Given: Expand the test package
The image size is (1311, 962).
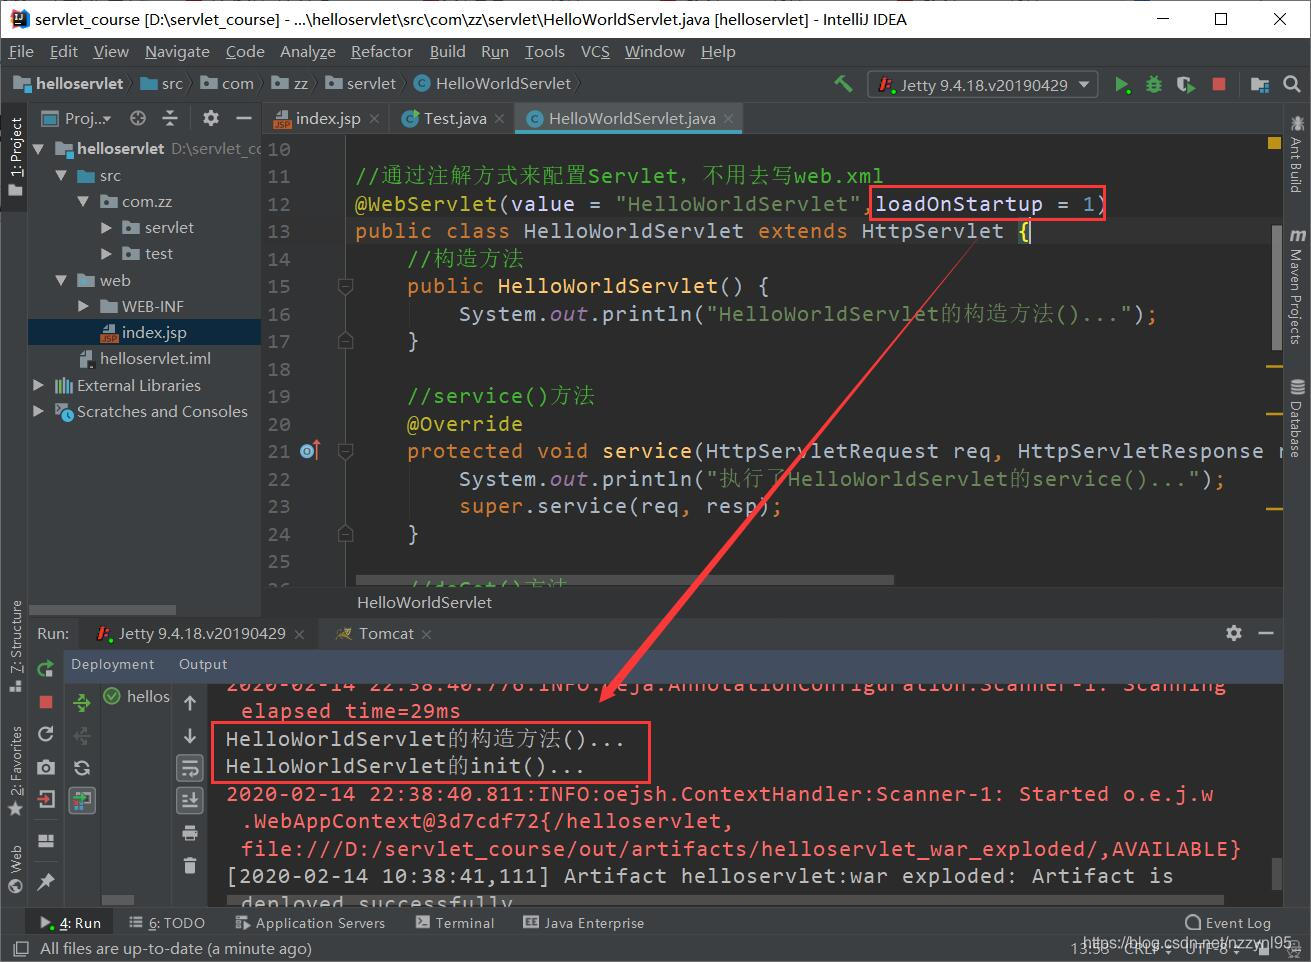Looking at the screenshot, I should (x=106, y=254).
